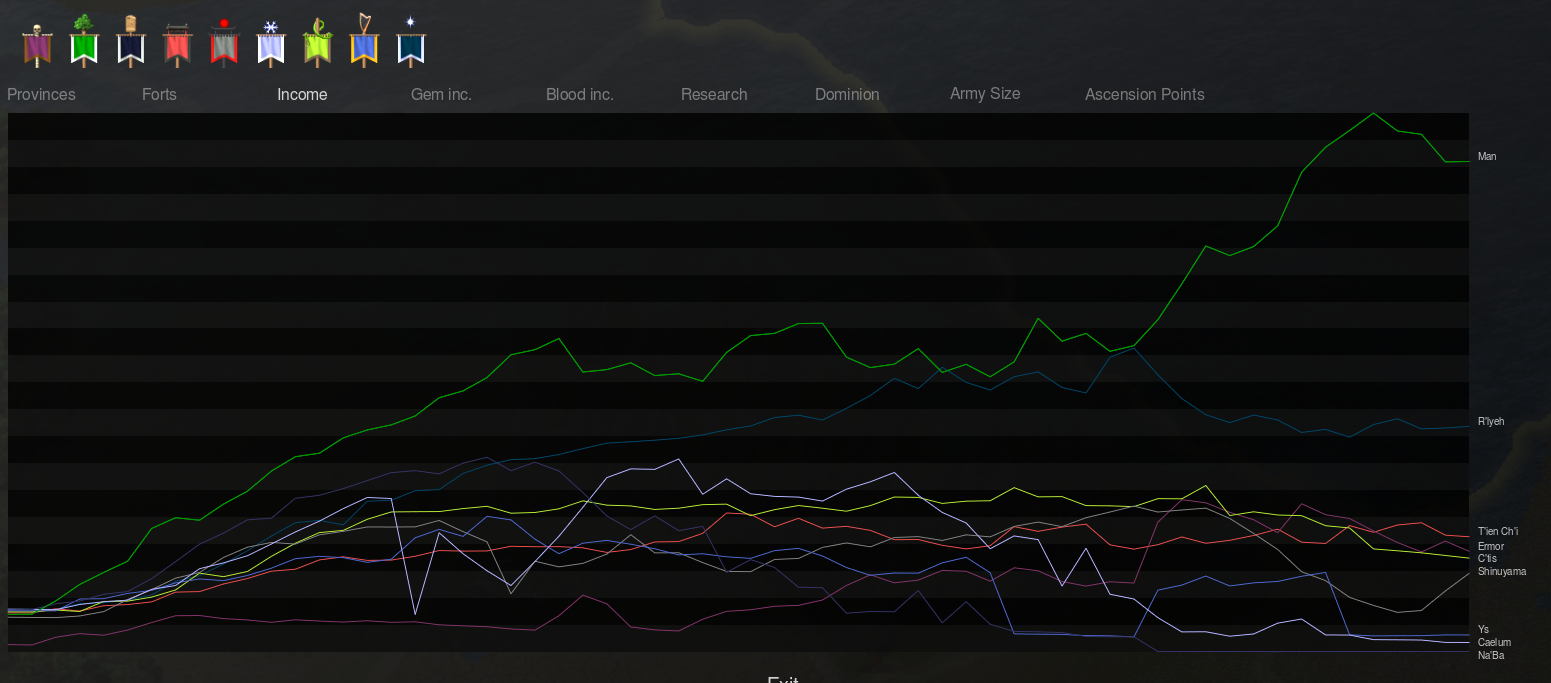1551x683 pixels.
Task: Click the Shinuyama line label
Action: [x=1502, y=571]
